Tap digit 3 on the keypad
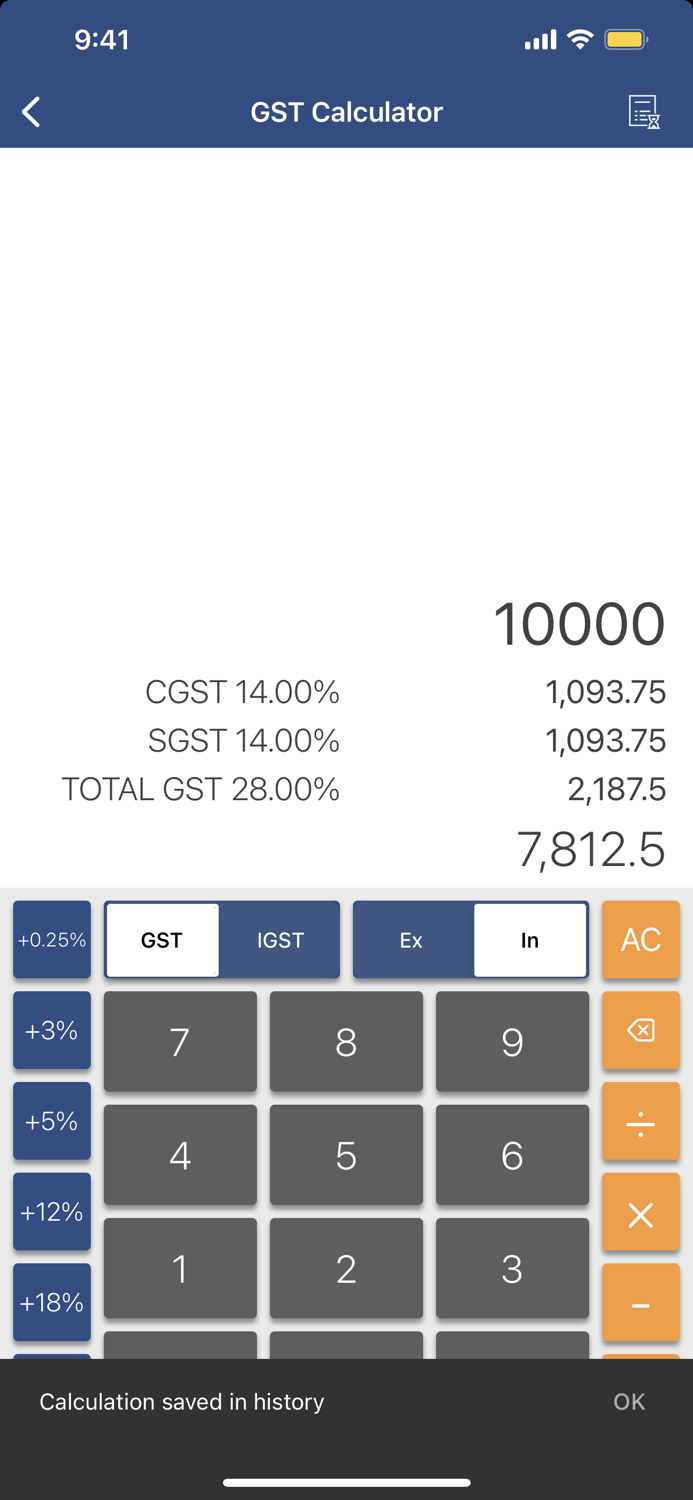693x1500 pixels. 512,1268
